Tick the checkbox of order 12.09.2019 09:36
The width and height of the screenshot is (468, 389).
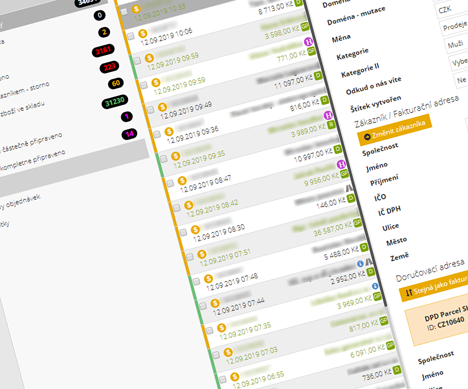157,134
